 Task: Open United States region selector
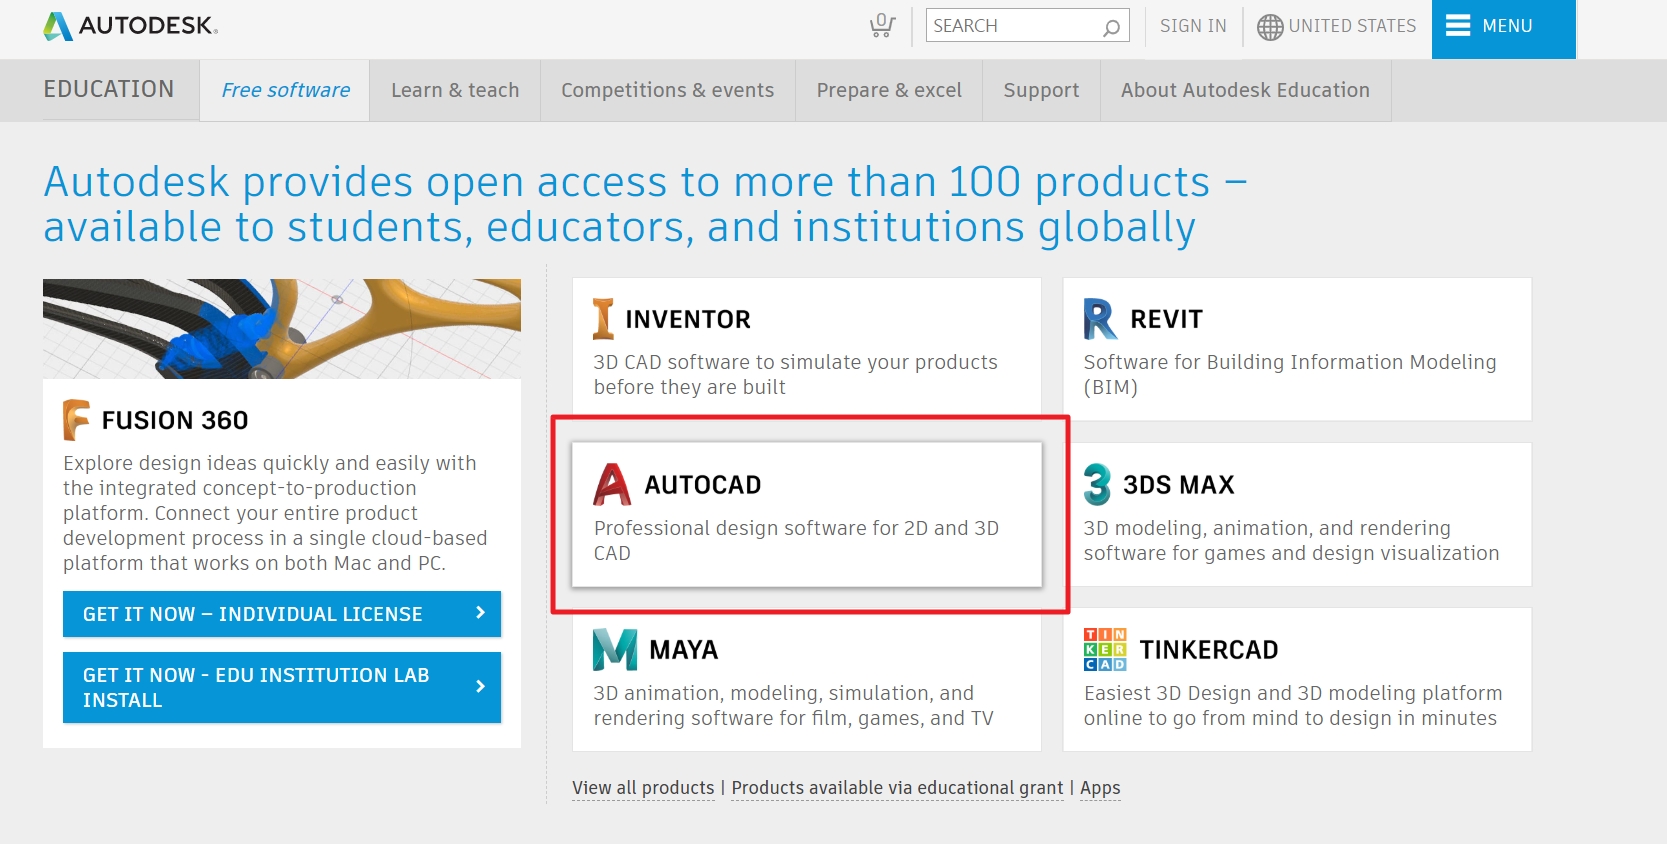click(1337, 26)
